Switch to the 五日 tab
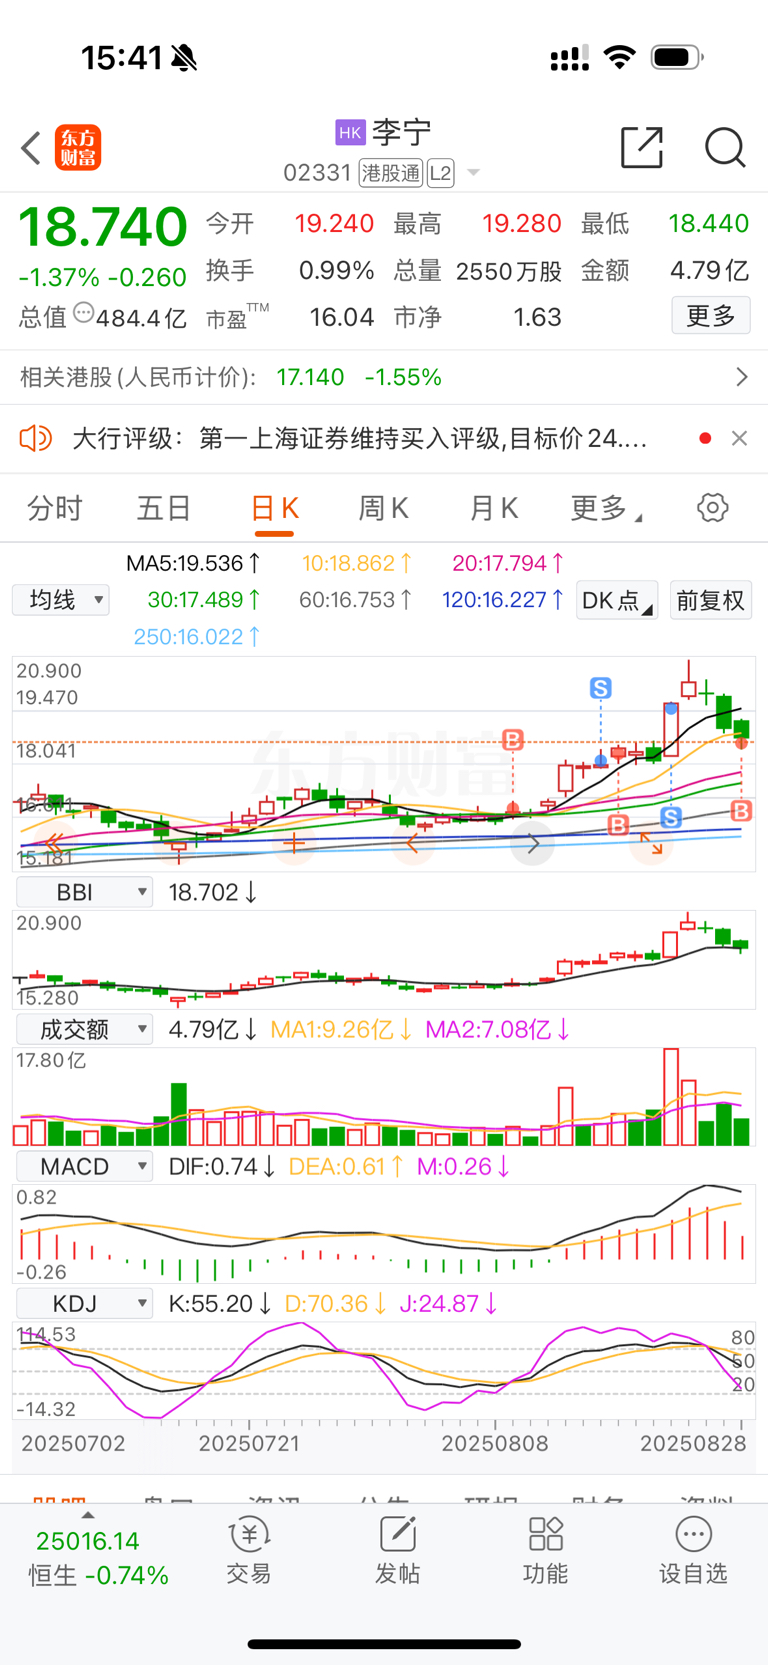The width and height of the screenshot is (769, 1665). (164, 508)
